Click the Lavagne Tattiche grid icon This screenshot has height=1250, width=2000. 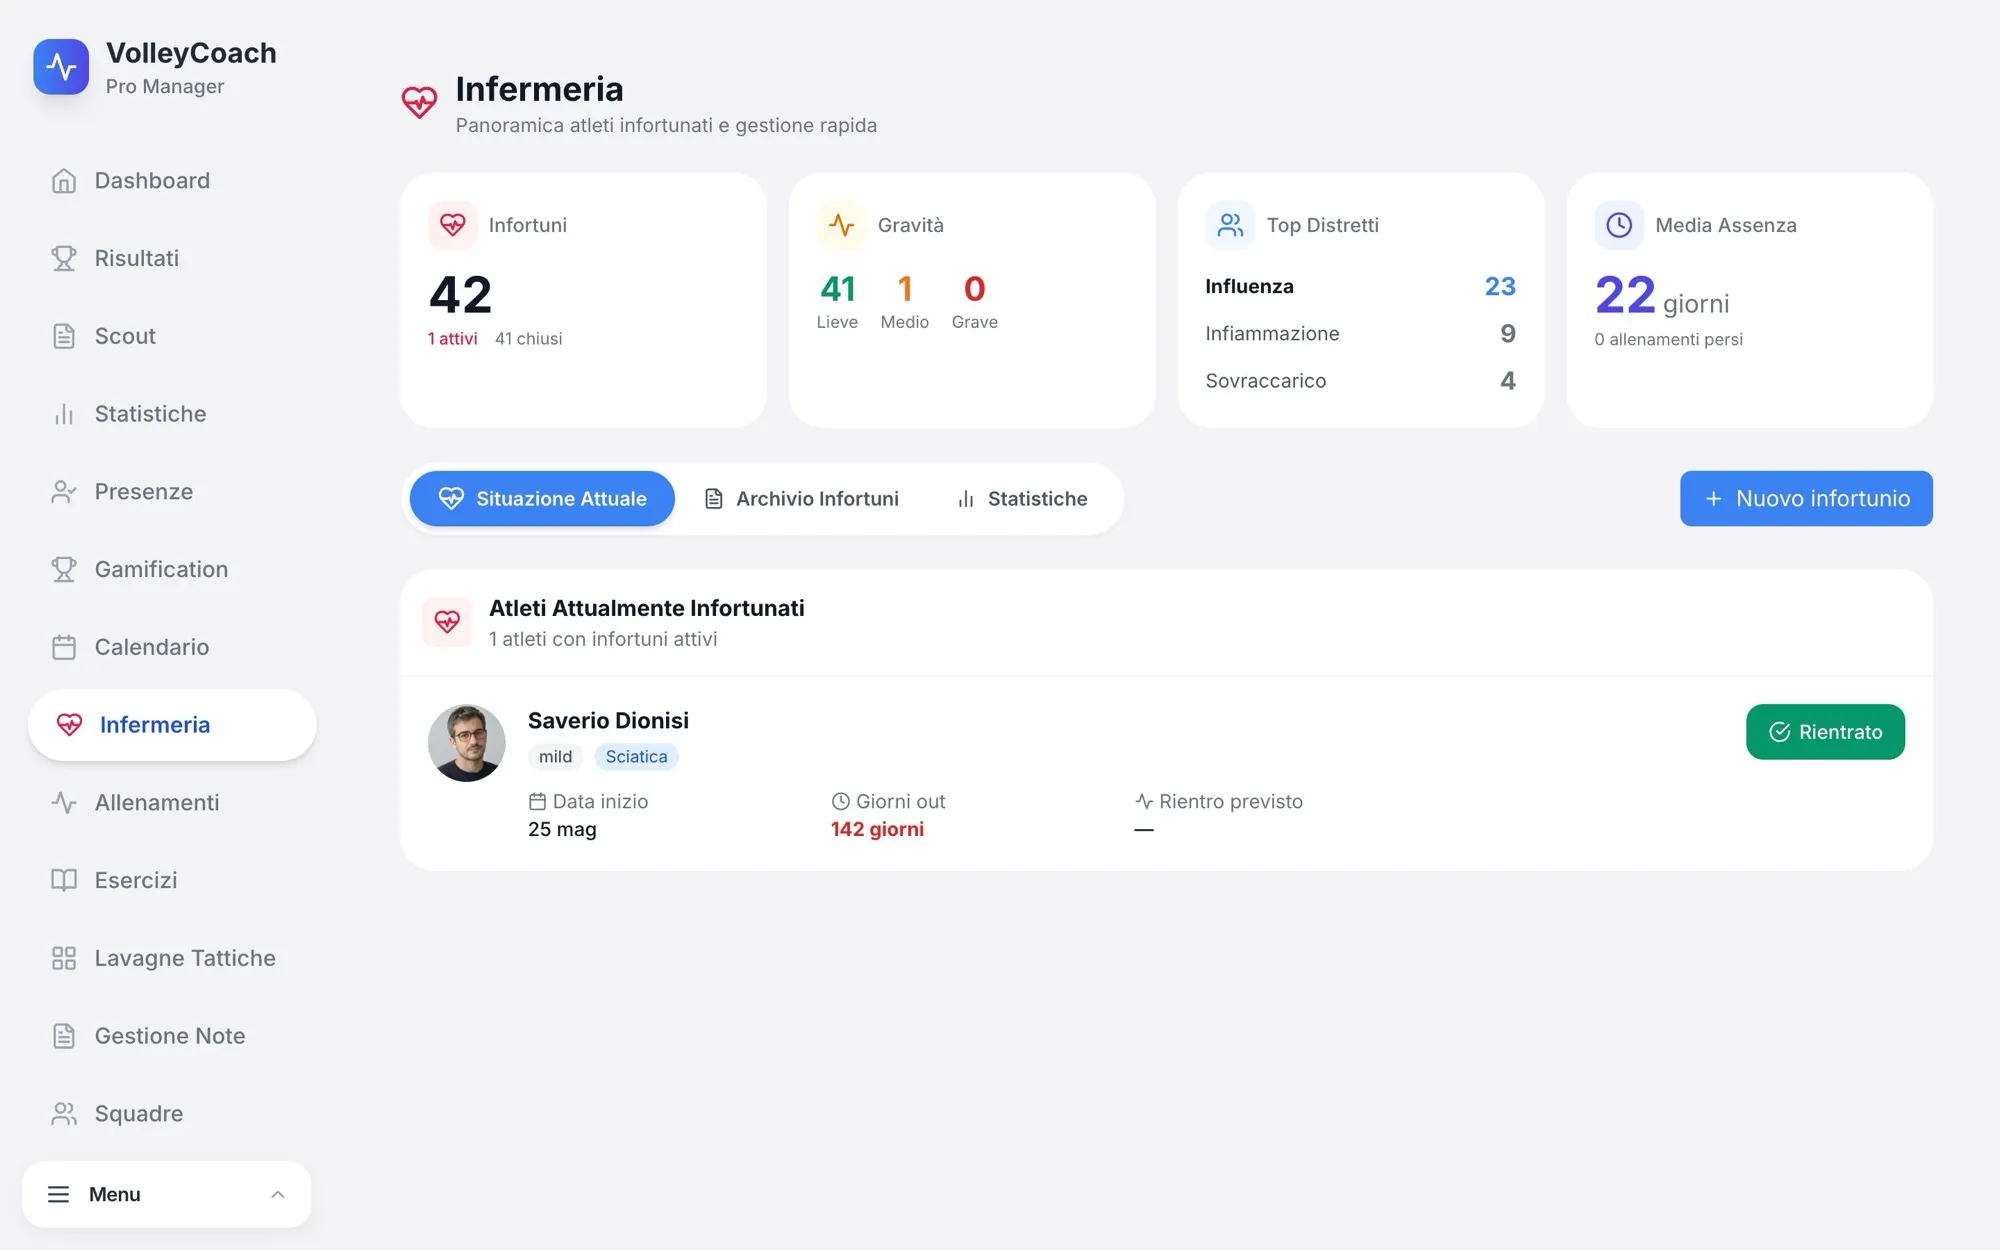coord(64,958)
